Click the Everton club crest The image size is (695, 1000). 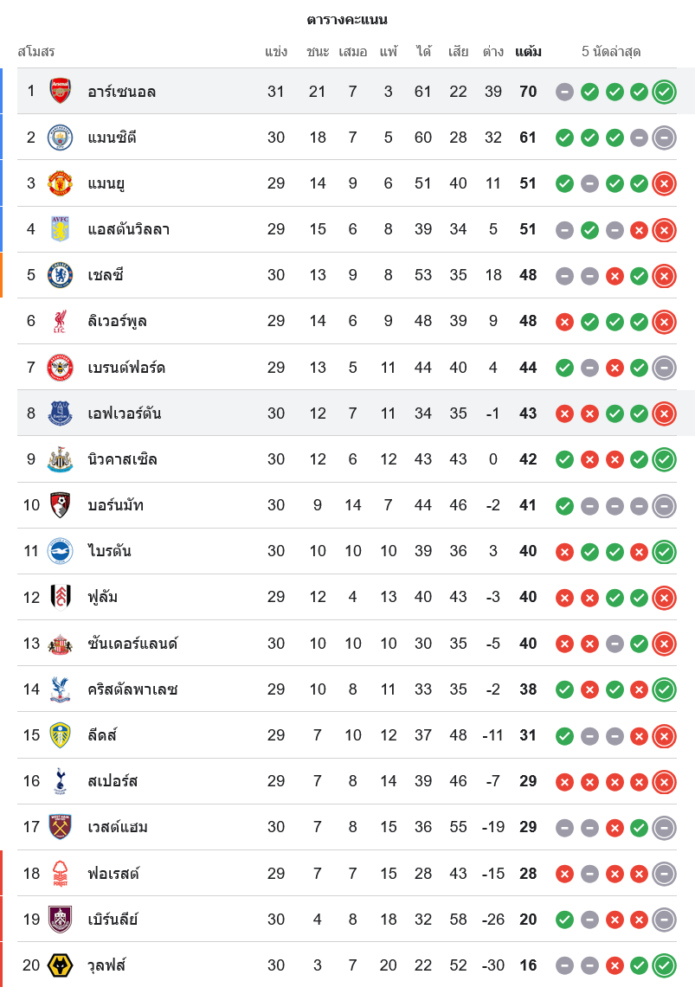[x=61, y=413]
